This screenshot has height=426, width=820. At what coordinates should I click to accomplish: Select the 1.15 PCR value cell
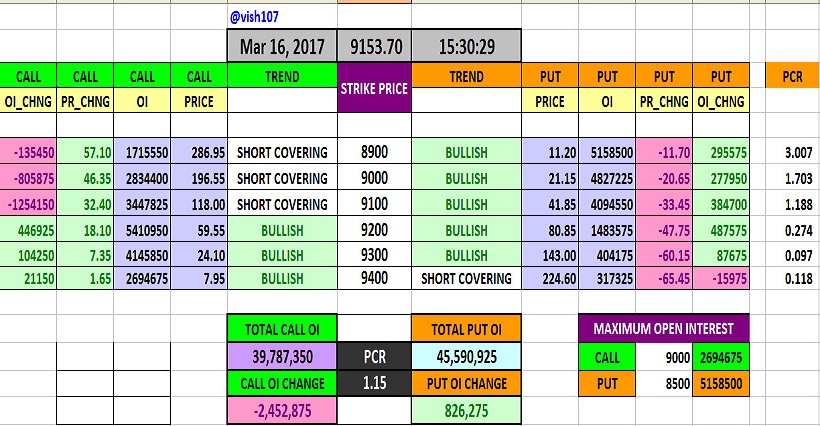(x=374, y=383)
